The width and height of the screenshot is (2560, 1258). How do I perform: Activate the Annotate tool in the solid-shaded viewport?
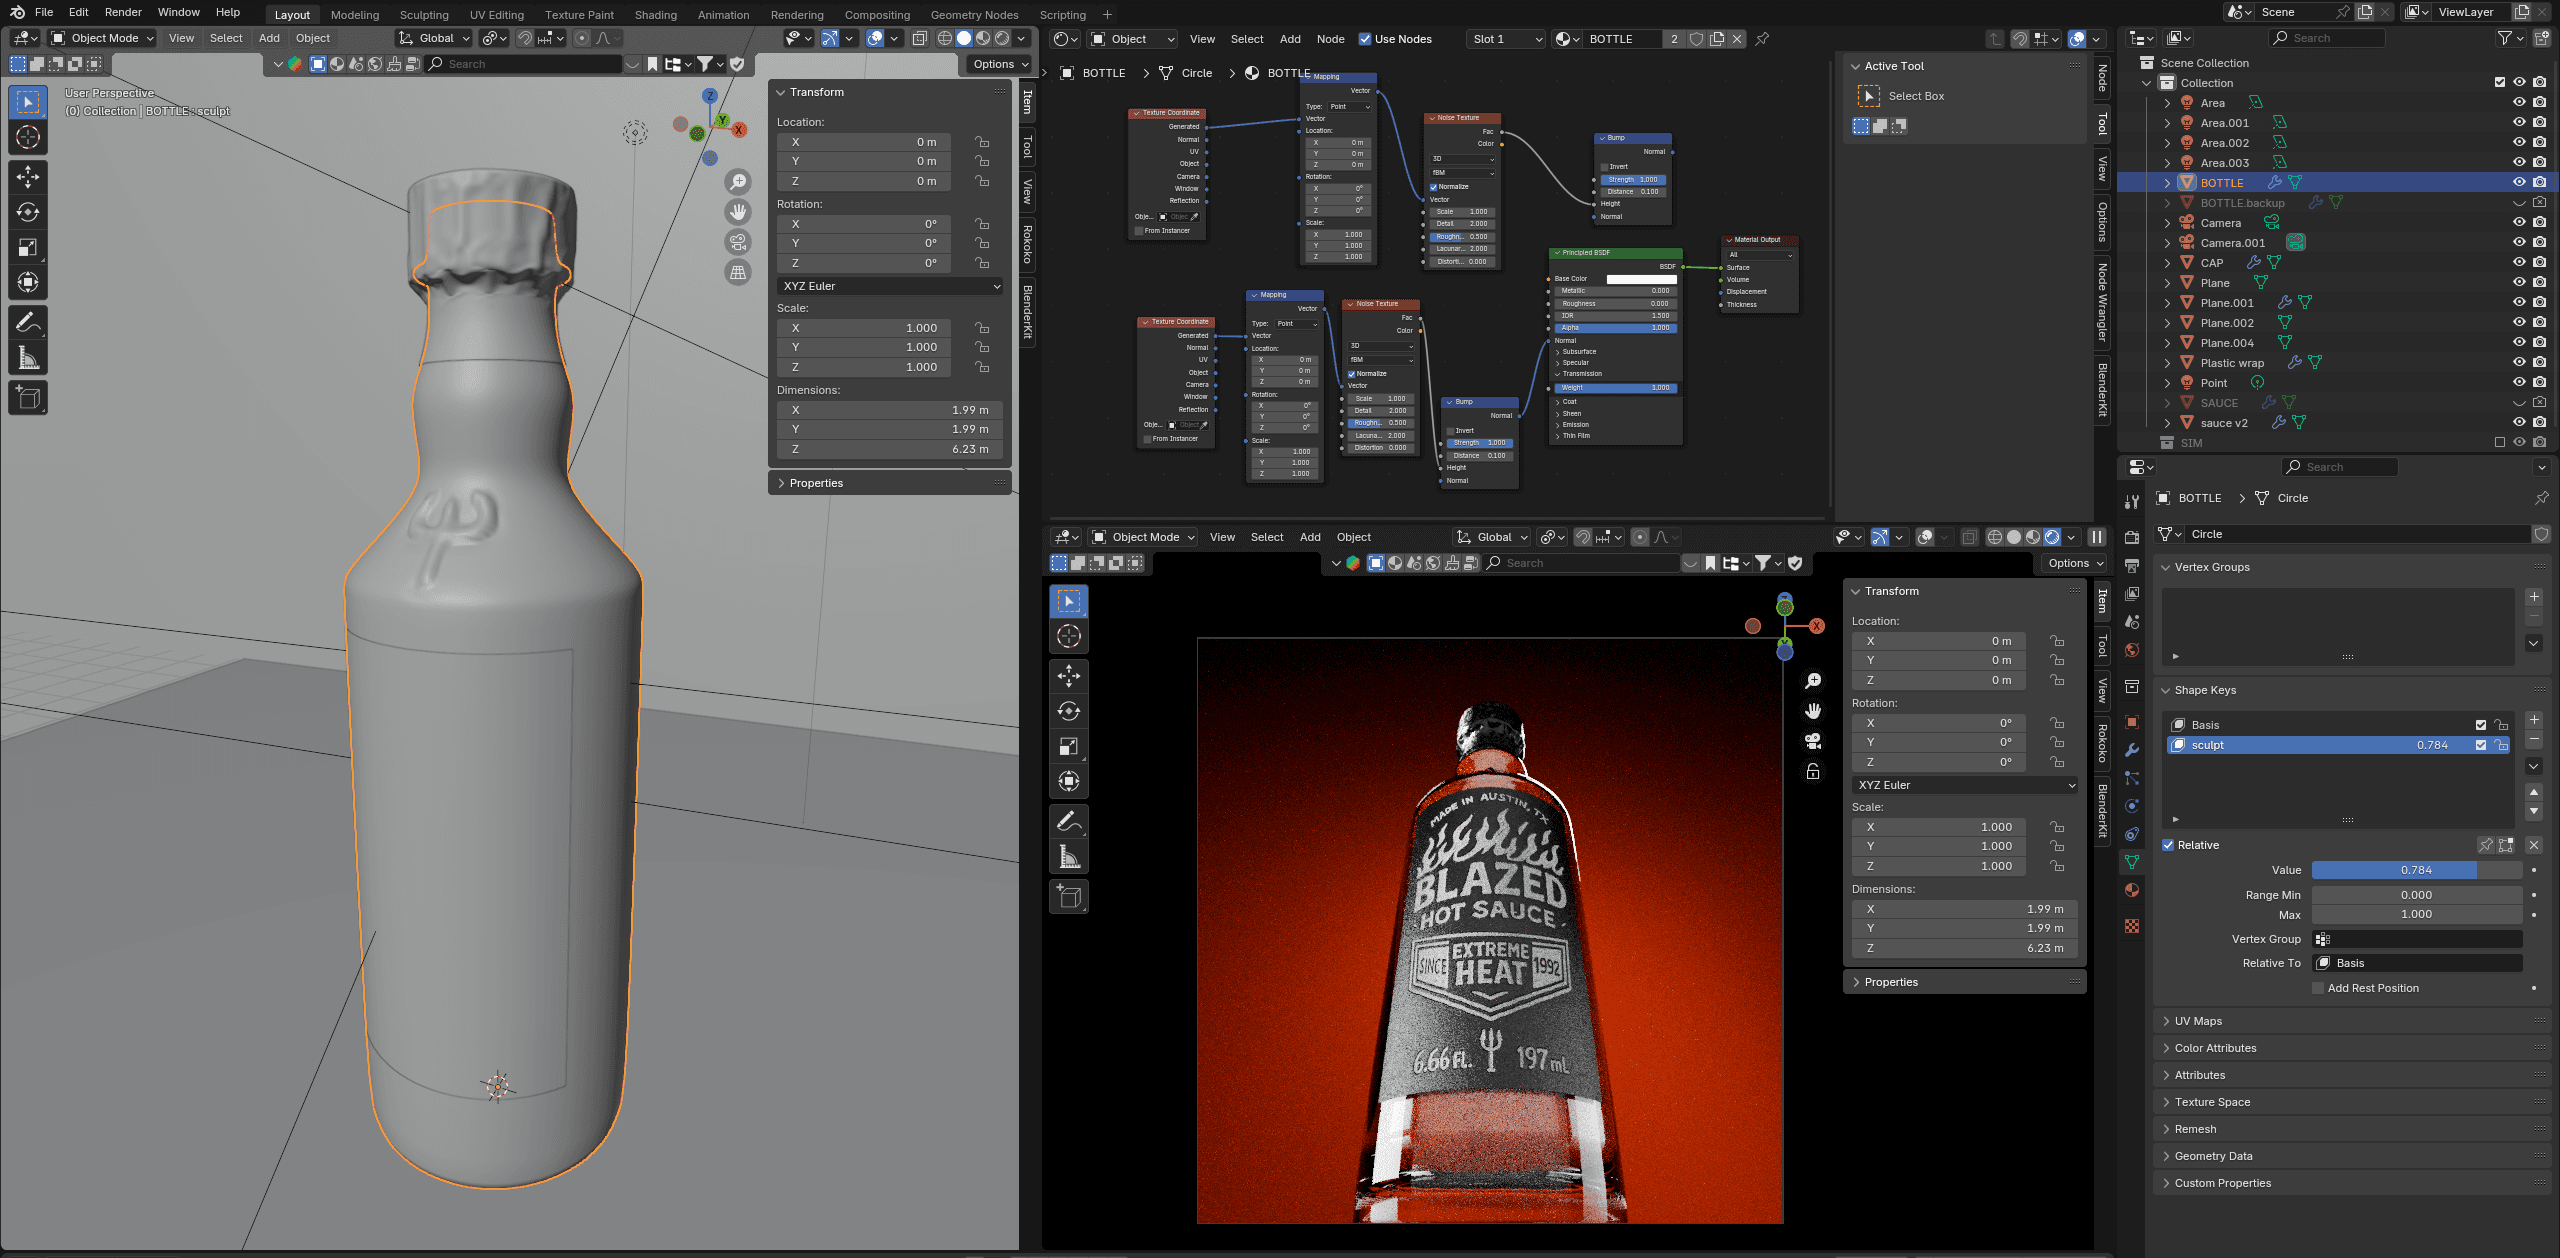(x=28, y=322)
